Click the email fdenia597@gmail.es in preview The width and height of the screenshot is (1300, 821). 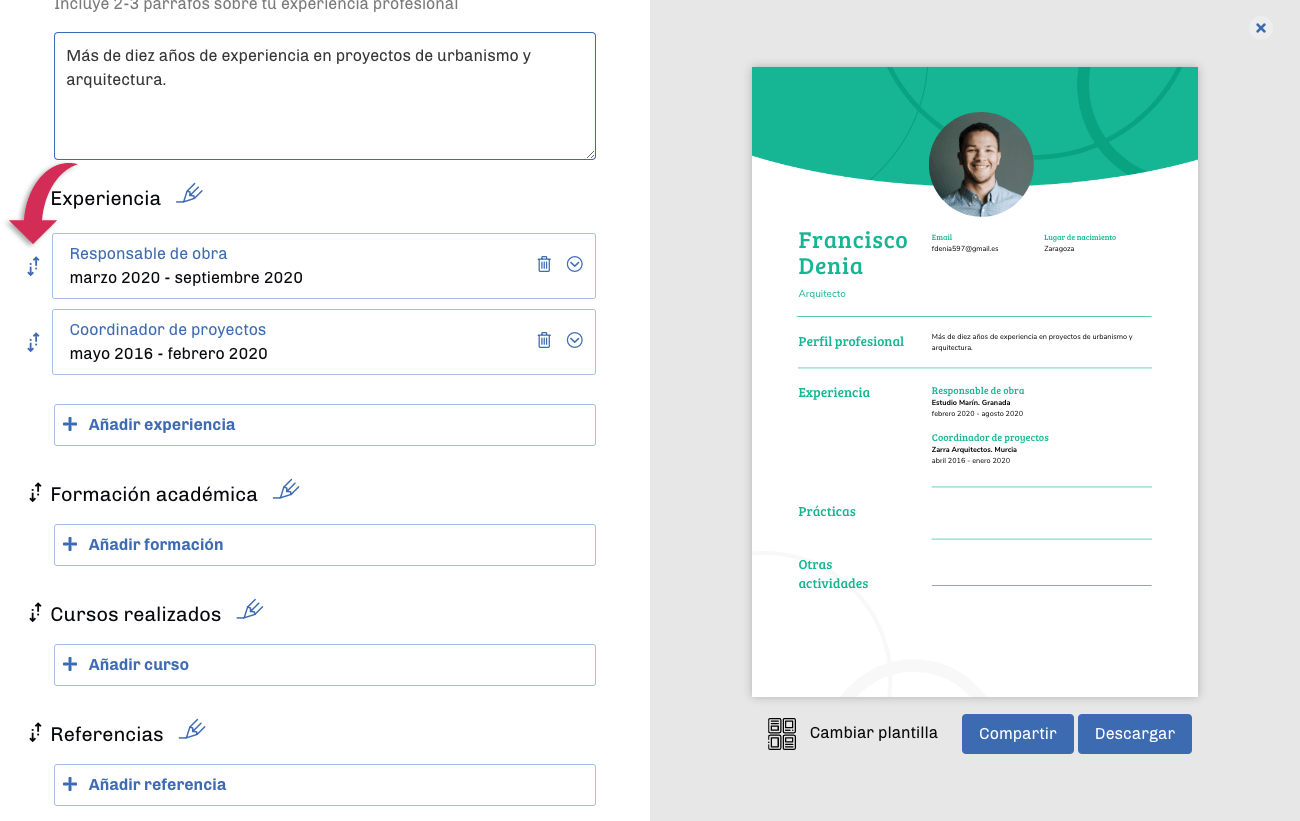965,248
